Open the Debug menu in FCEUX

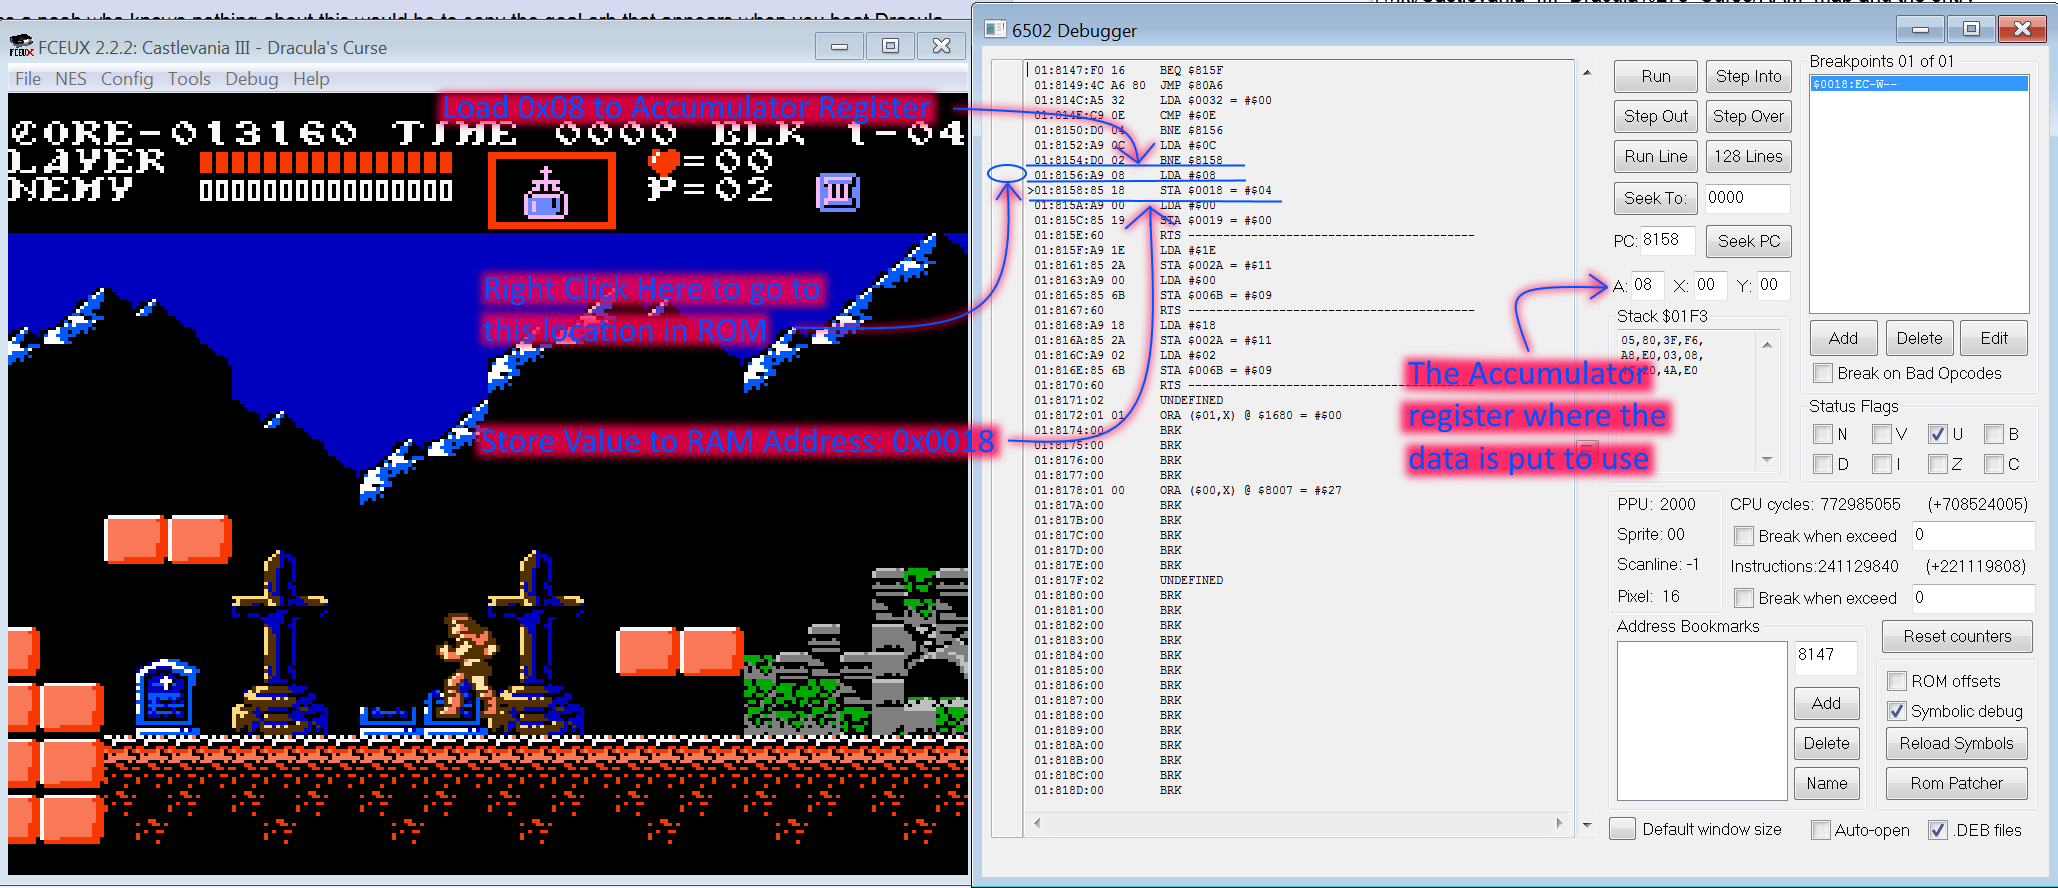pyautogui.click(x=252, y=79)
